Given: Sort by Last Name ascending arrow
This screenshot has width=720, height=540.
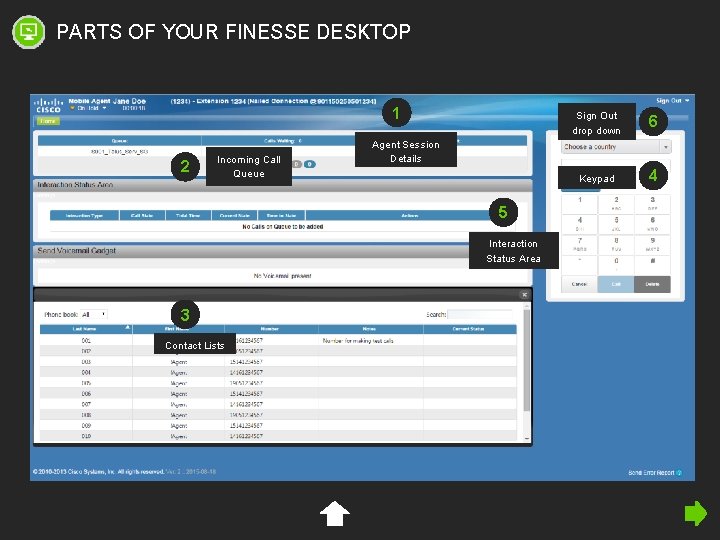Looking at the screenshot, I should click(x=127, y=327).
